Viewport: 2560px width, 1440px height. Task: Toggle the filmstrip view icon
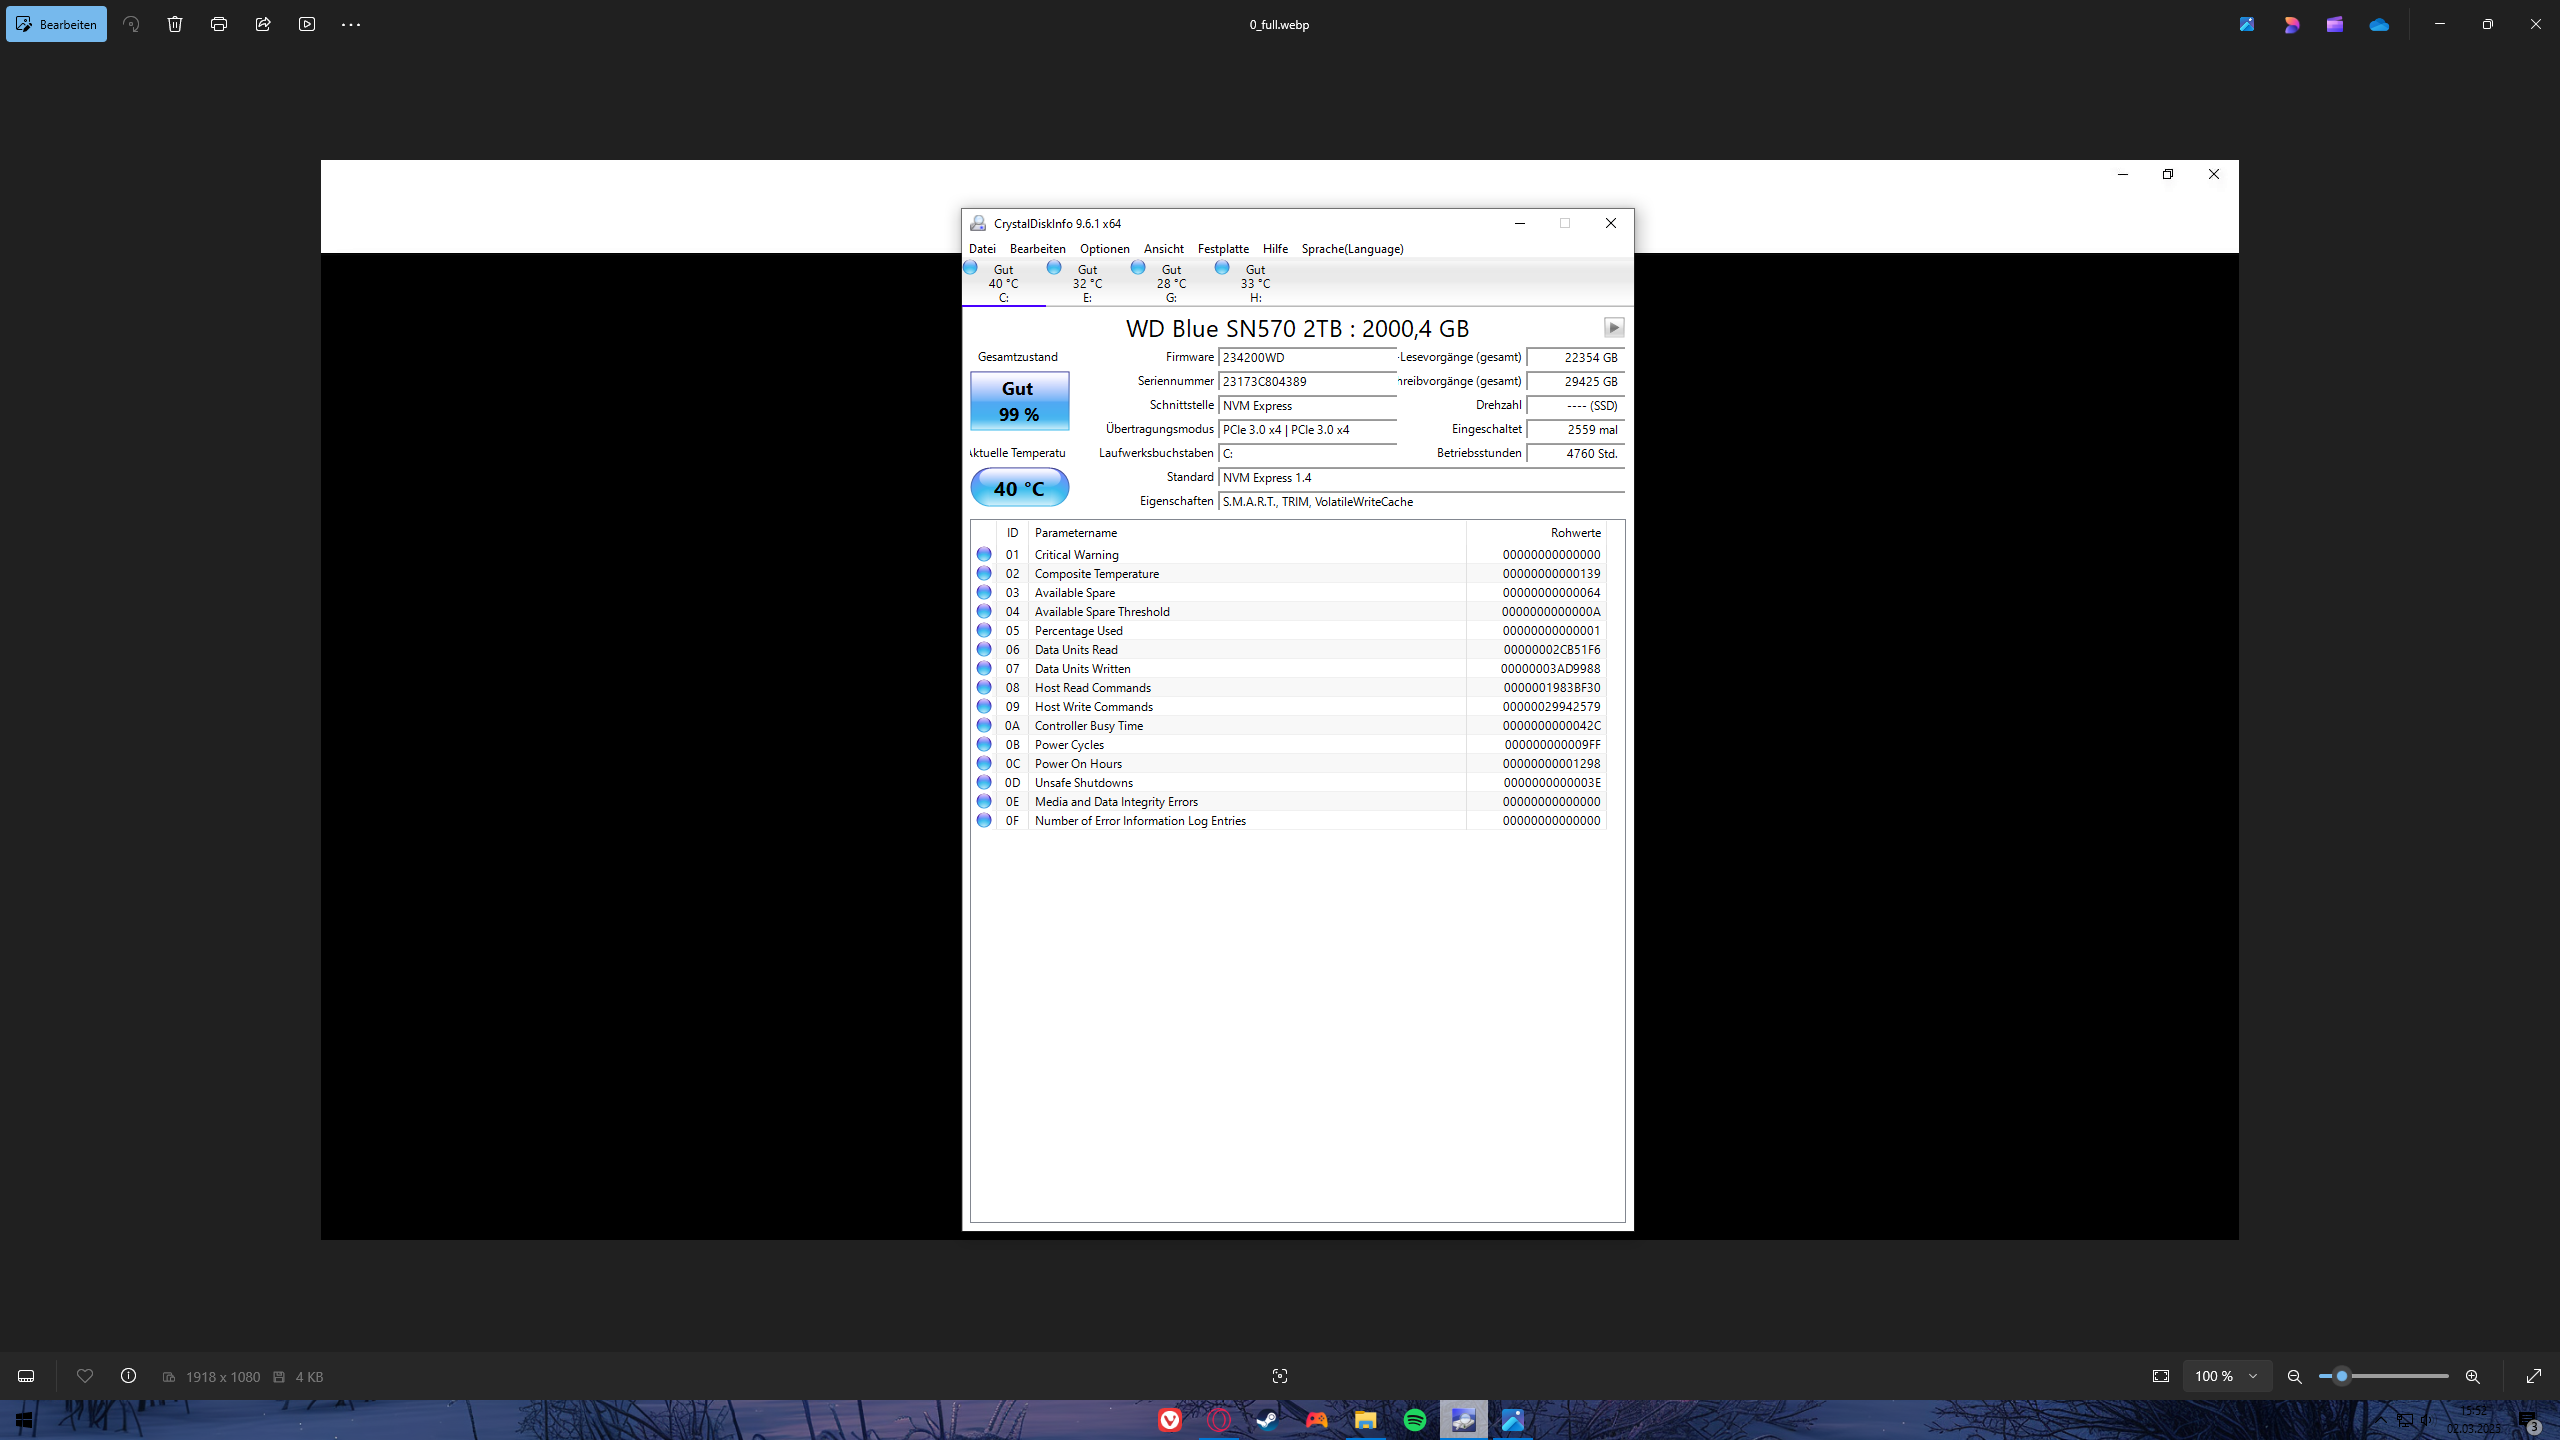click(x=26, y=1376)
